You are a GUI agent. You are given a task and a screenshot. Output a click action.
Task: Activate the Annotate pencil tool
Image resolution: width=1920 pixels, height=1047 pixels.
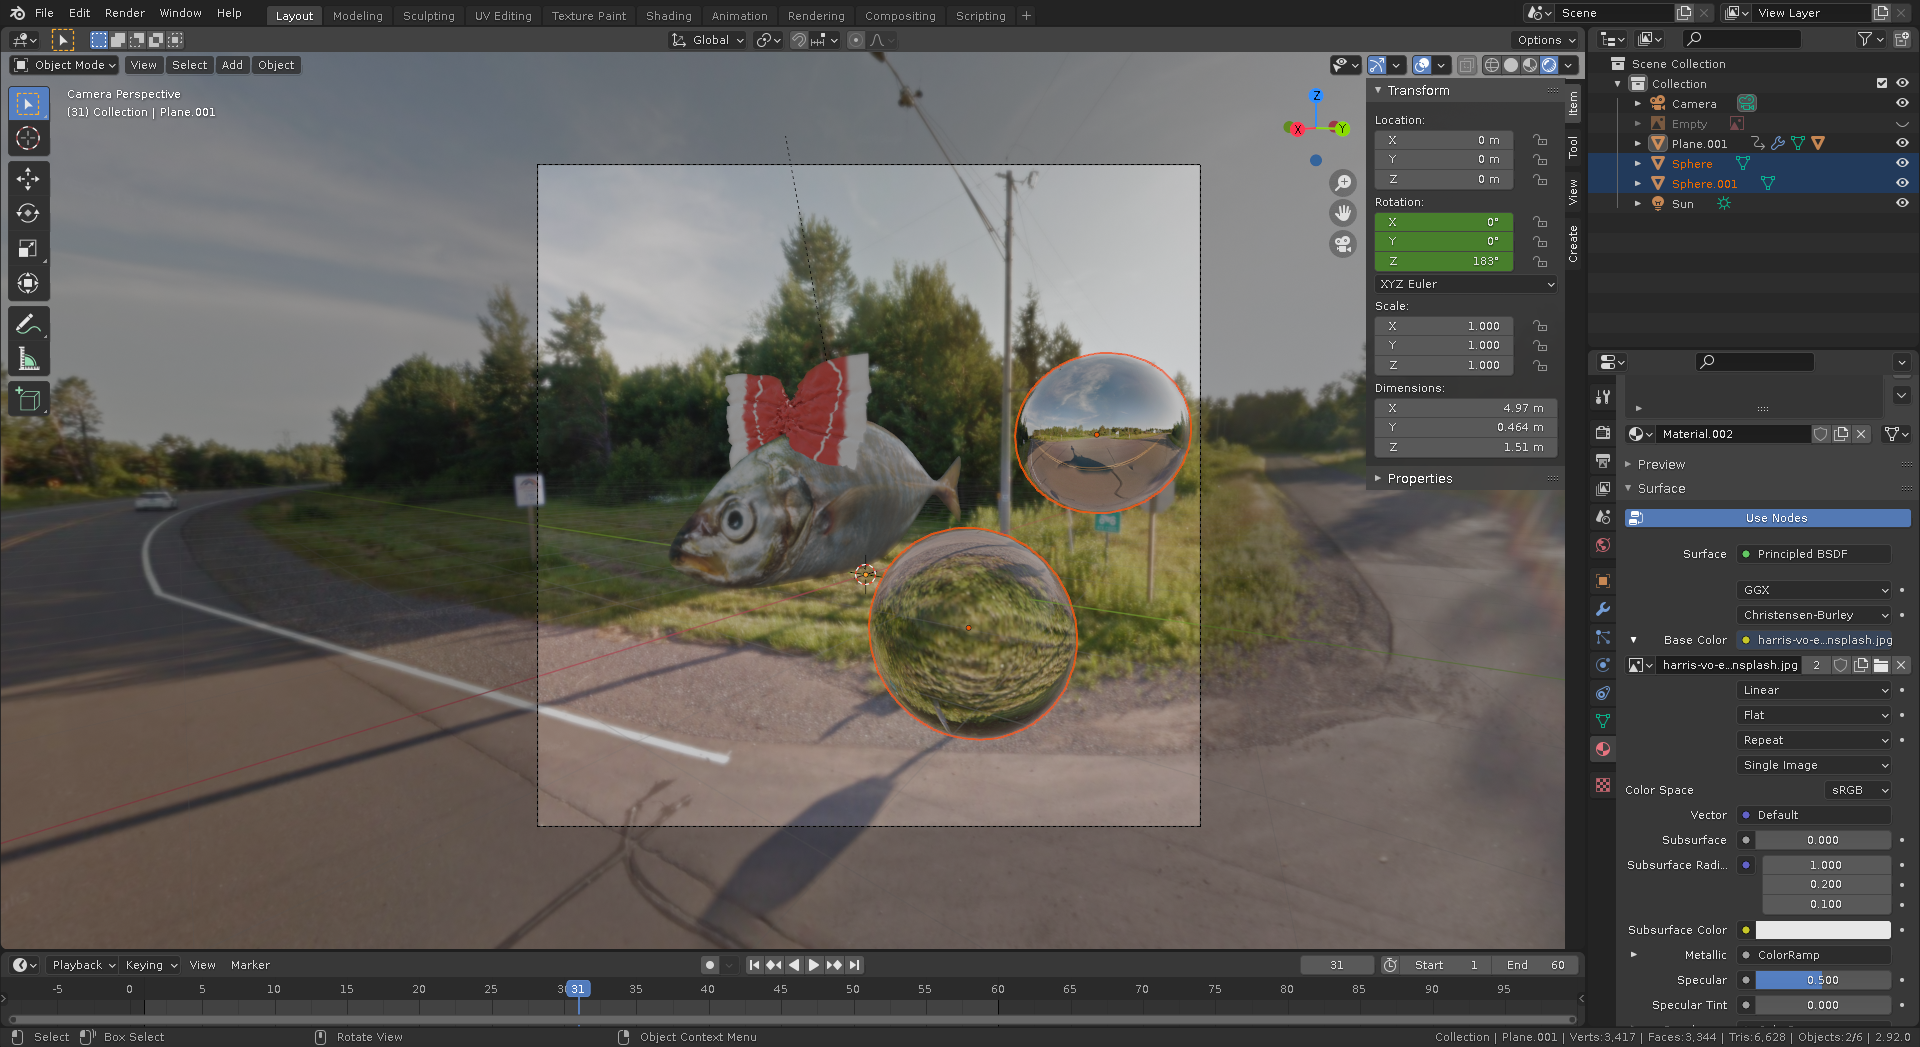click(28, 324)
